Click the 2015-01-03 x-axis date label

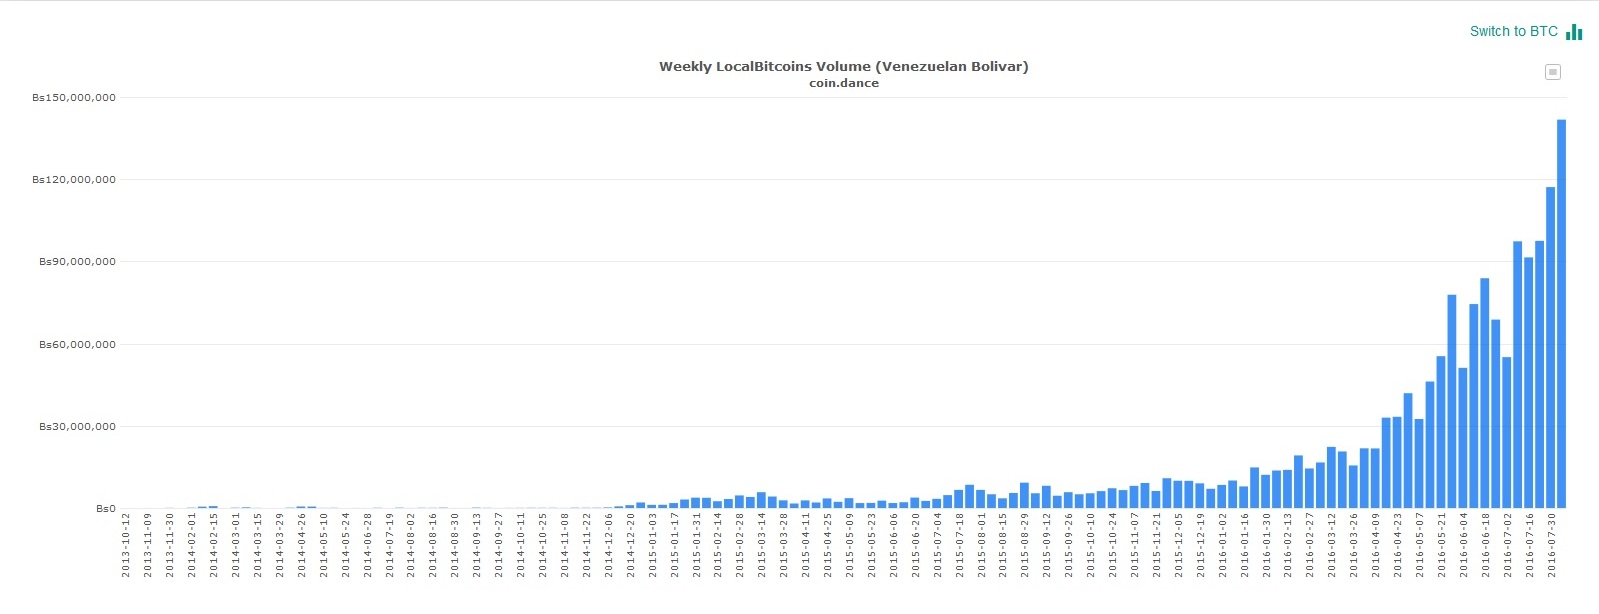click(652, 545)
